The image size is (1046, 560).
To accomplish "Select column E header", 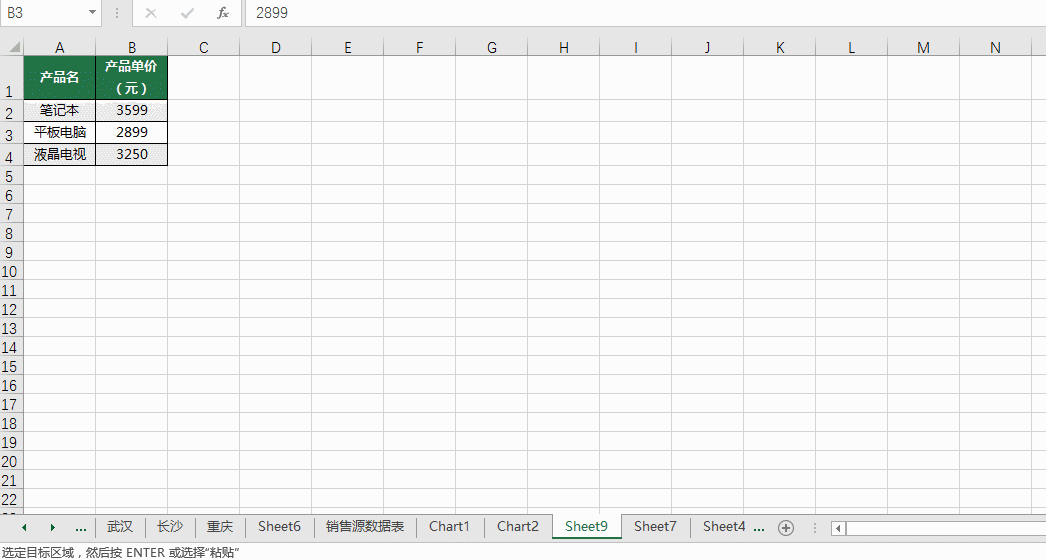I will click(x=348, y=47).
